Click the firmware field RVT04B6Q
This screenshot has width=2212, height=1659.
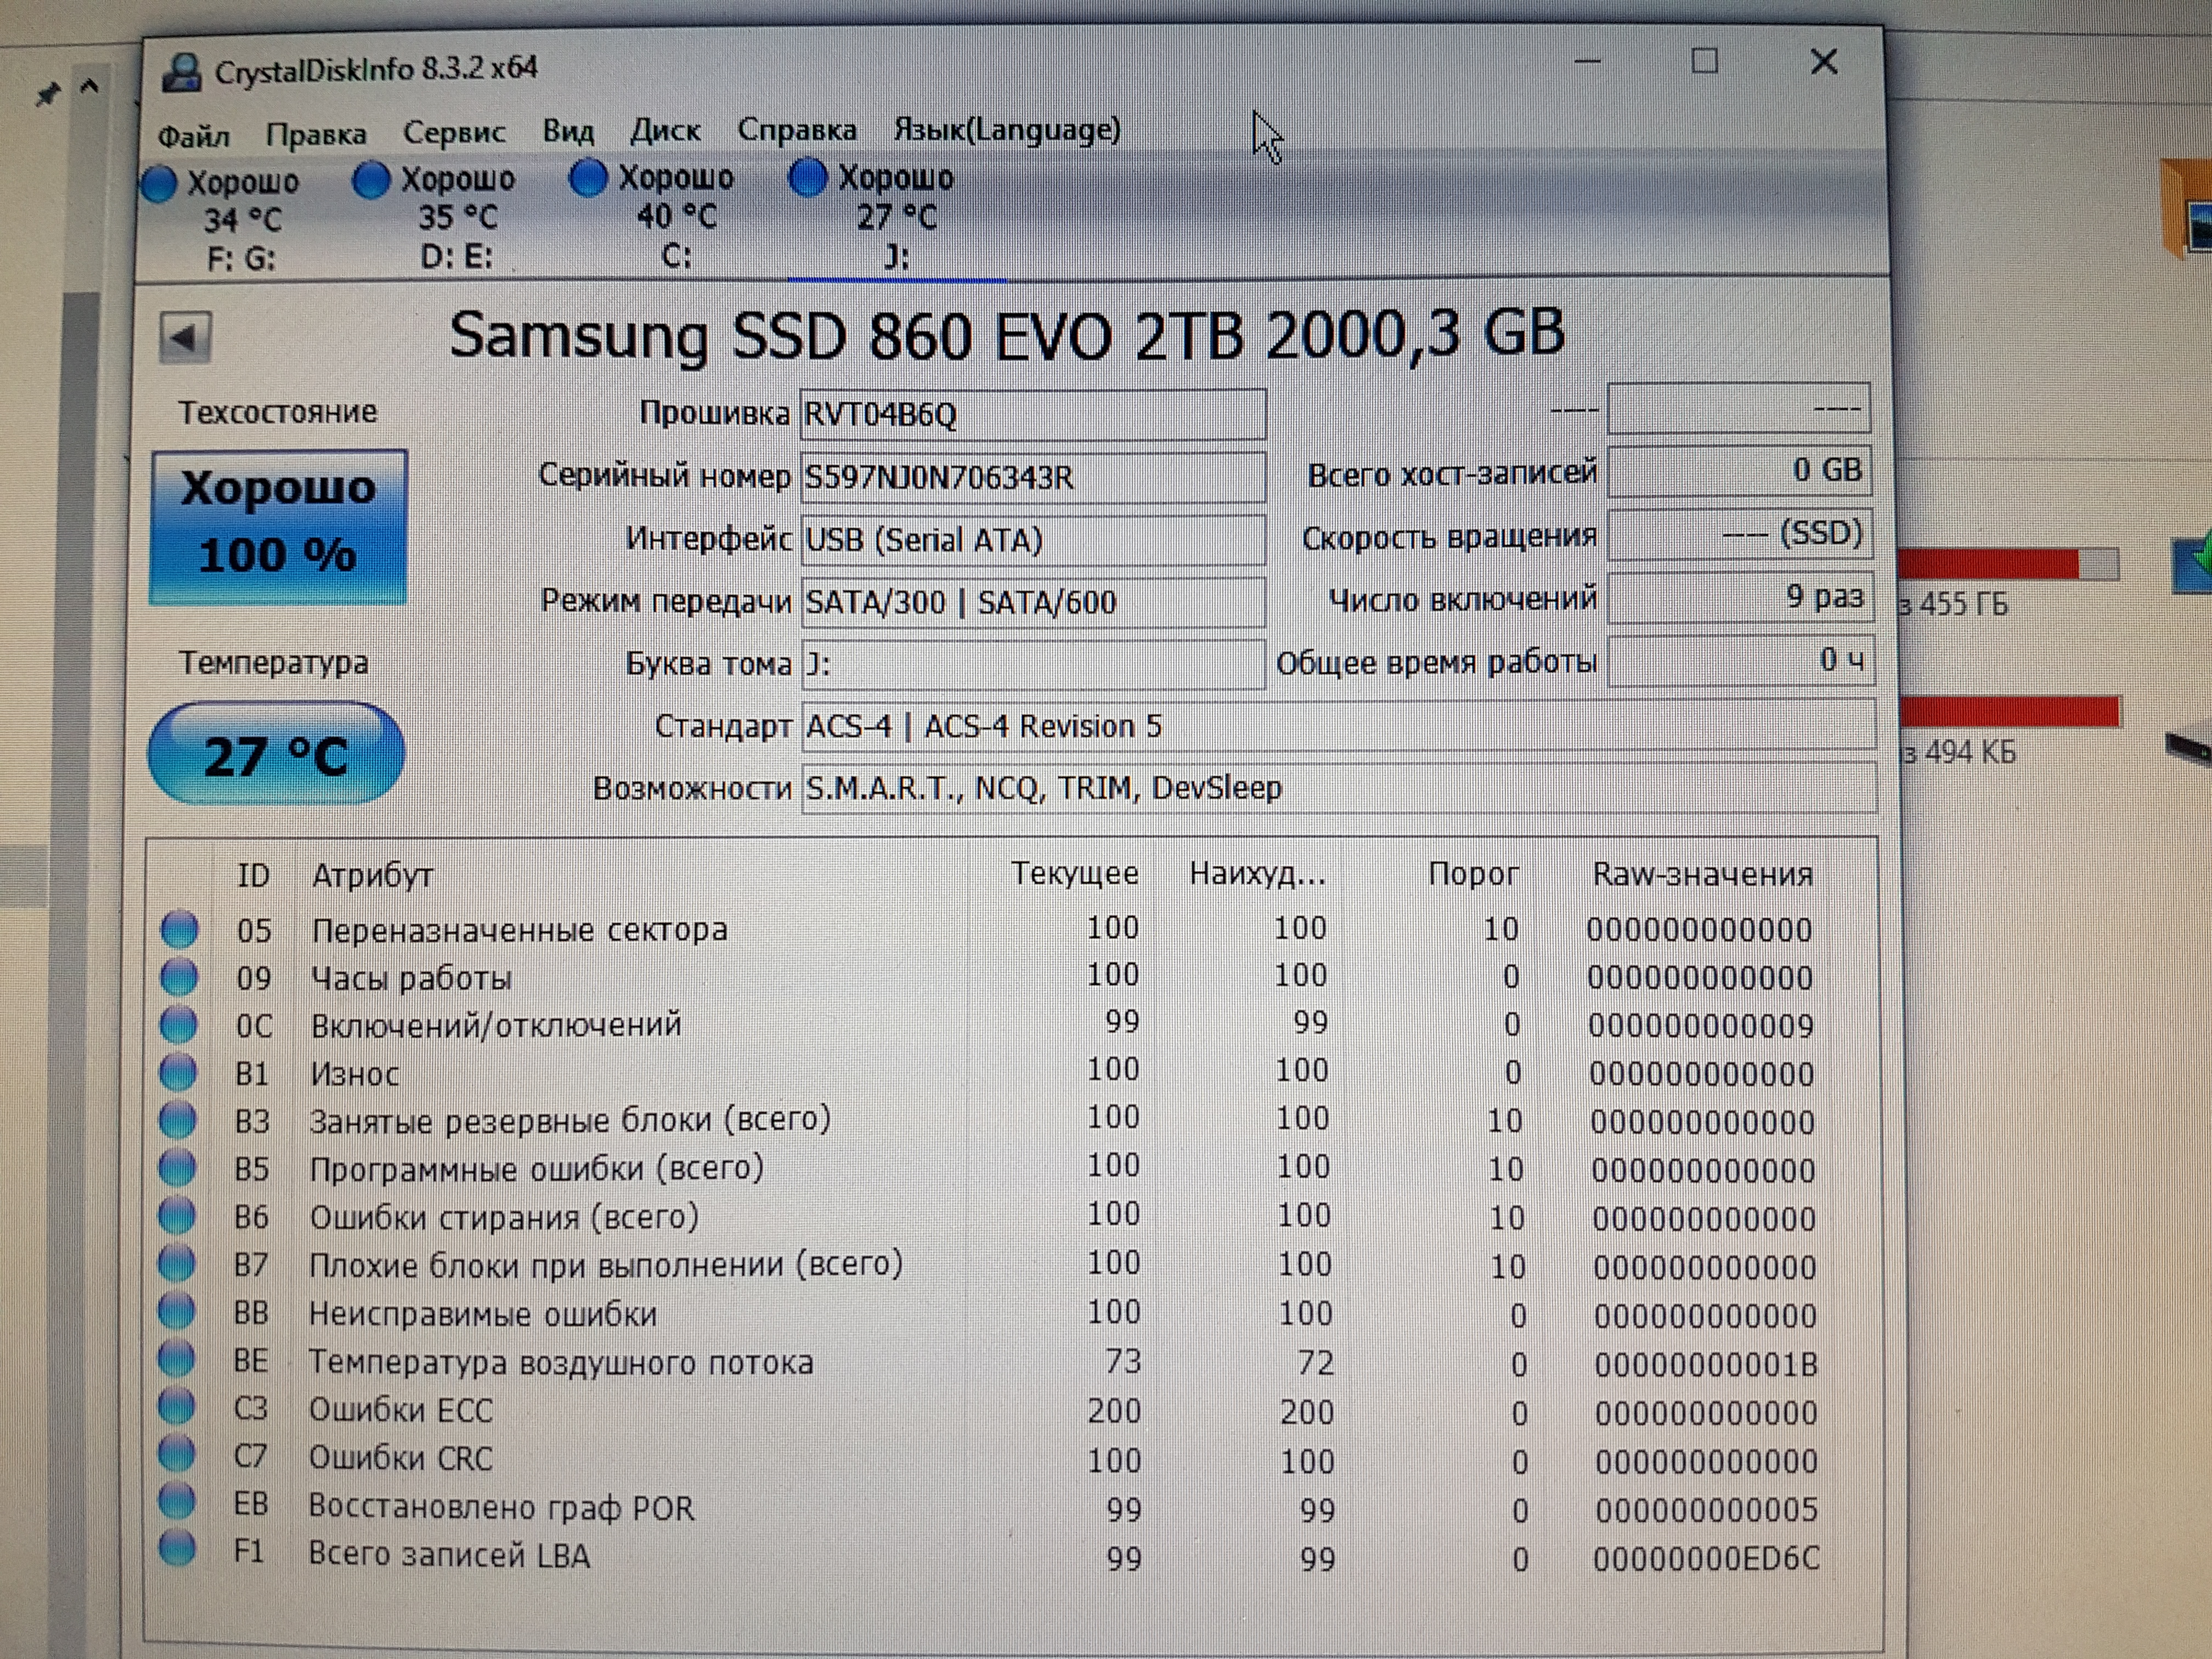click(x=1032, y=414)
